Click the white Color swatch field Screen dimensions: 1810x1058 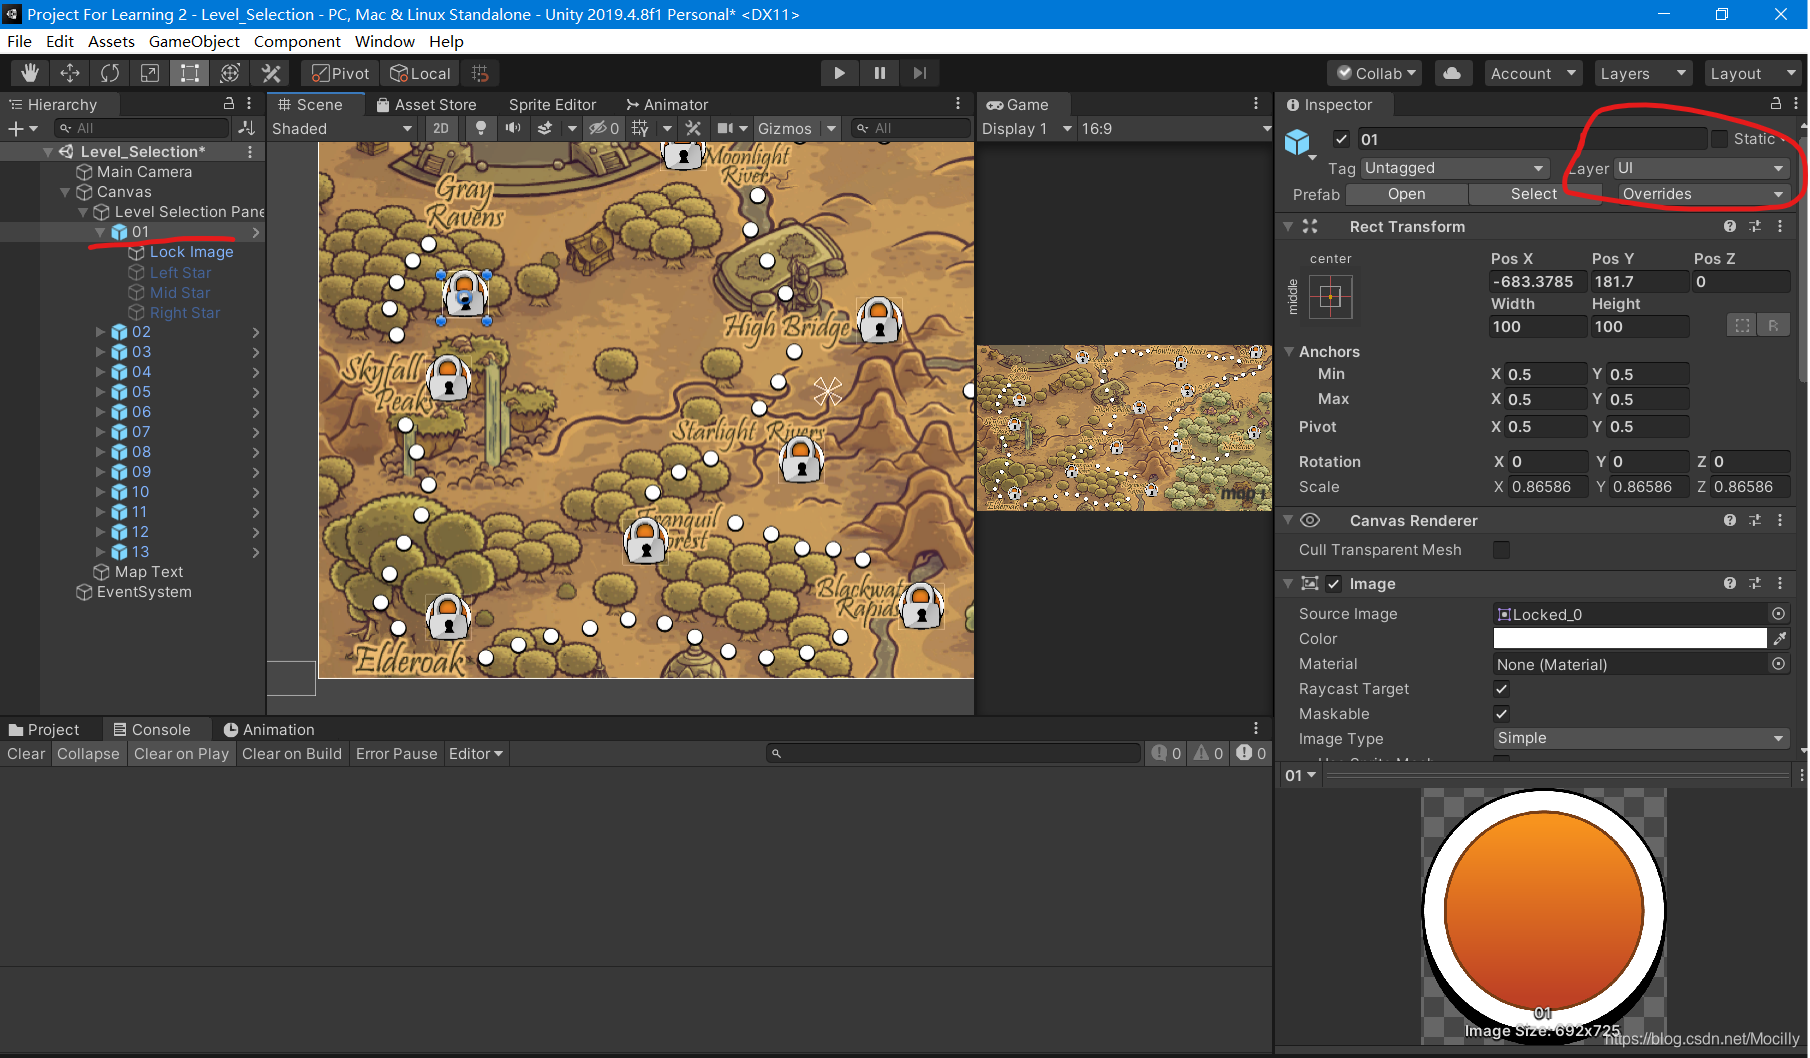(1629, 638)
